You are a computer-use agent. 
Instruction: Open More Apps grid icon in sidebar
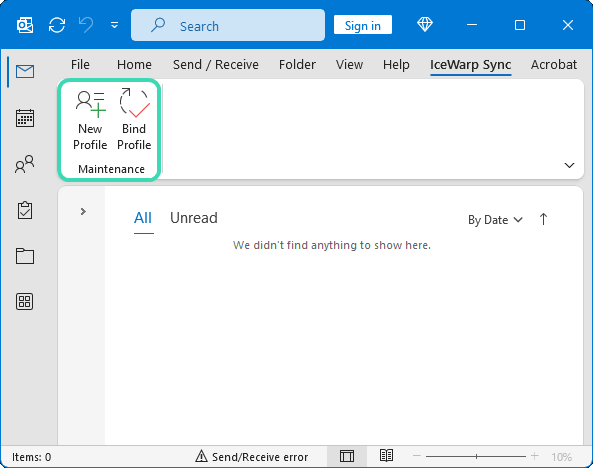(25, 302)
